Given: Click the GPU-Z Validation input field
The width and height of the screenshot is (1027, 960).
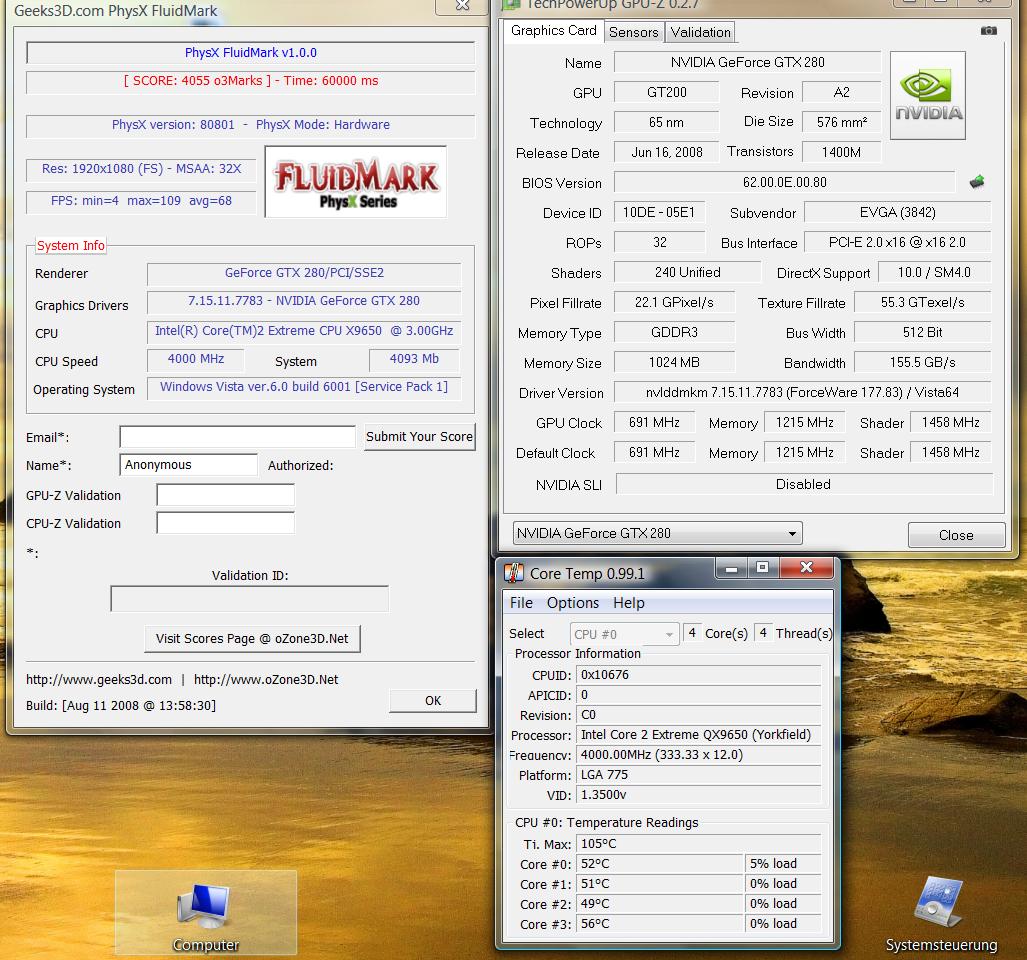Looking at the screenshot, I should click(x=225, y=495).
